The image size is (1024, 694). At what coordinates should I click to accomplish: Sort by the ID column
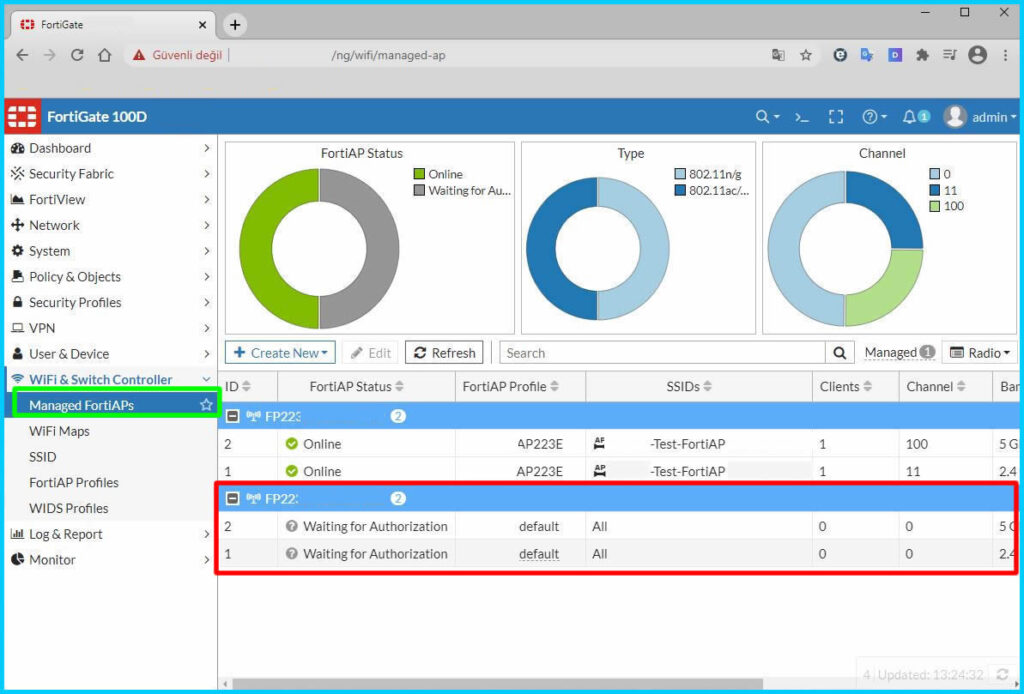pyautogui.click(x=238, y=386)
